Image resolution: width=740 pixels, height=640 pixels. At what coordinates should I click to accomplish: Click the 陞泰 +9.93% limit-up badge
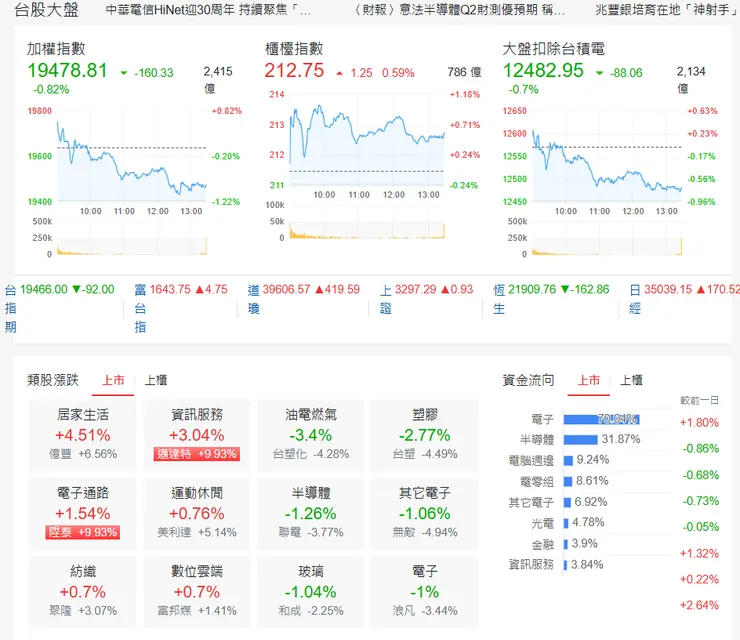click(83, 532)
